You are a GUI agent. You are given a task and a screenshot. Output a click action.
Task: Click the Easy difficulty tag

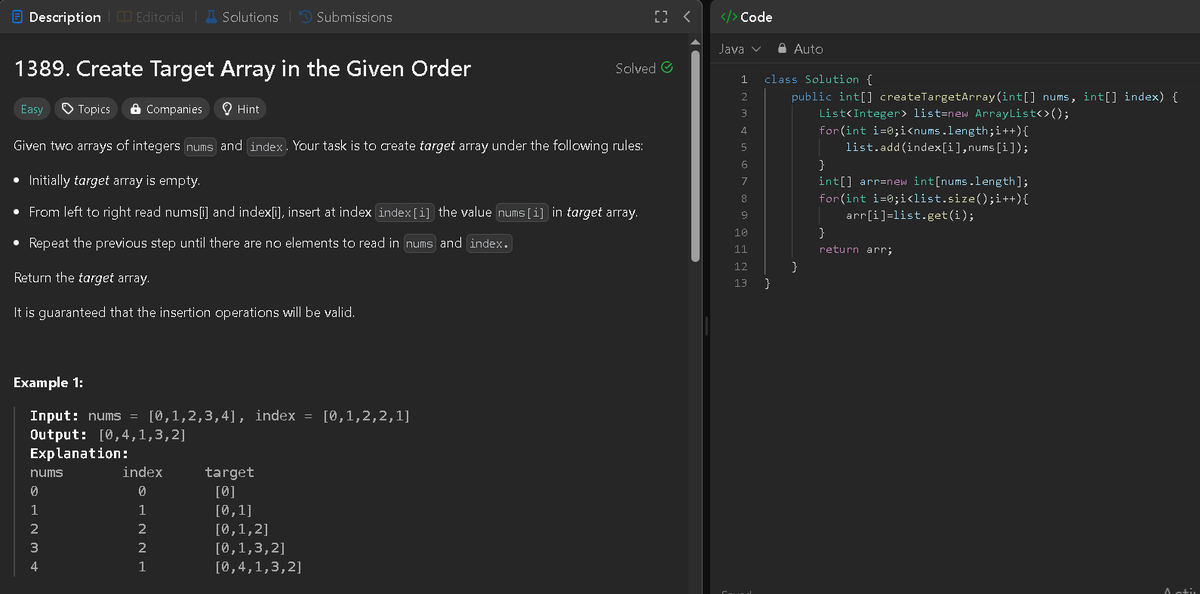click(32, 109)
